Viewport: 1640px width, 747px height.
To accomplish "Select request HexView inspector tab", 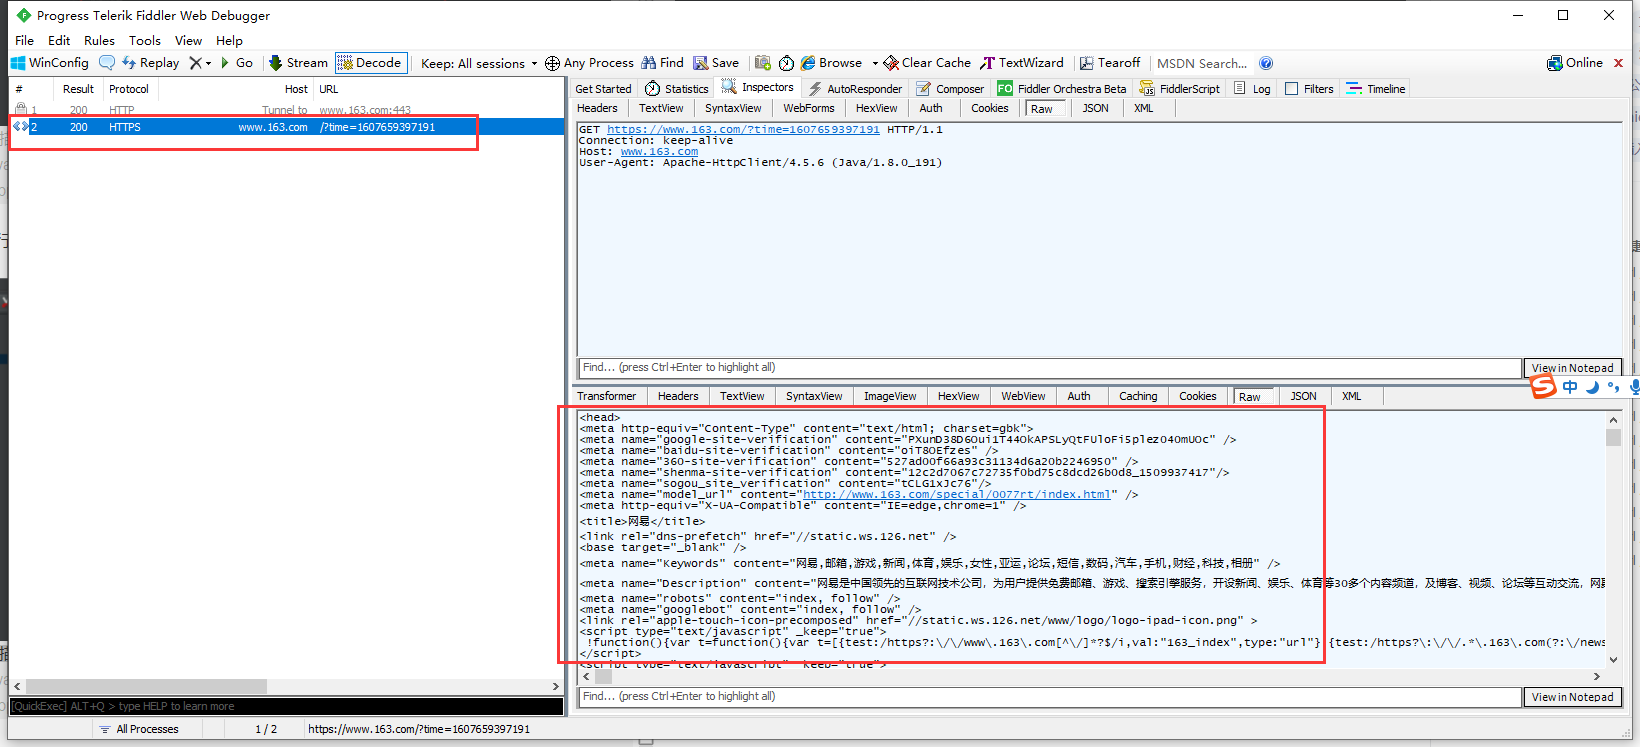I will tap(876, 108).
